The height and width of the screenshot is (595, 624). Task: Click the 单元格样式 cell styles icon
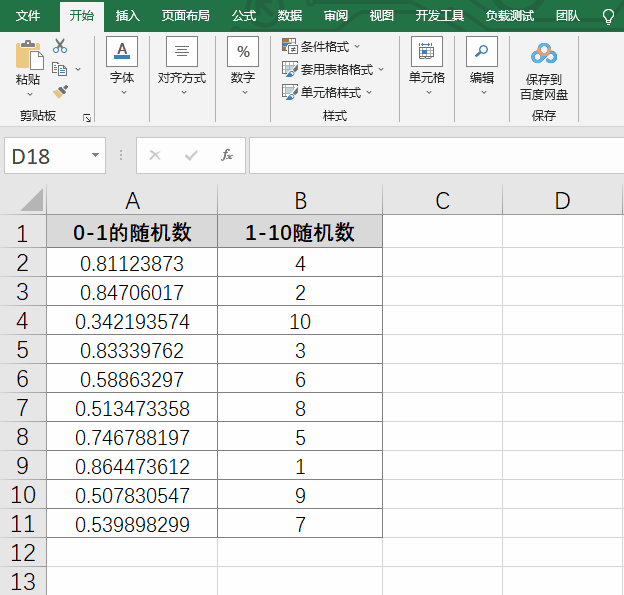289,92
